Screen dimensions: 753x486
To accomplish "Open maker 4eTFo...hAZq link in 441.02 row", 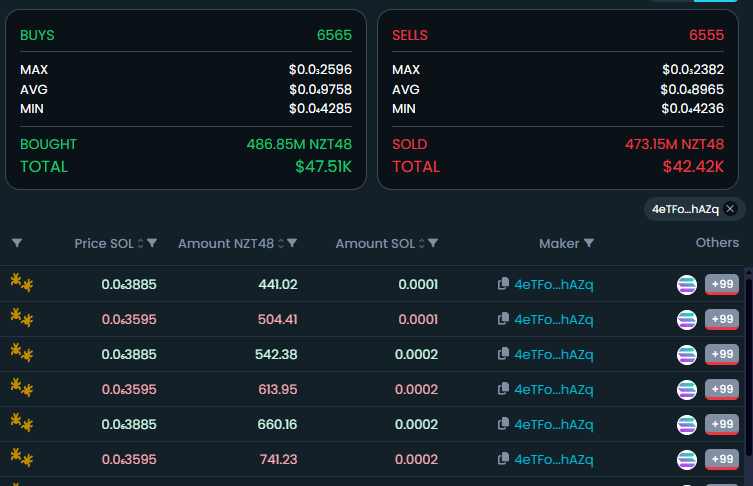I will click(x=554, y=284).
